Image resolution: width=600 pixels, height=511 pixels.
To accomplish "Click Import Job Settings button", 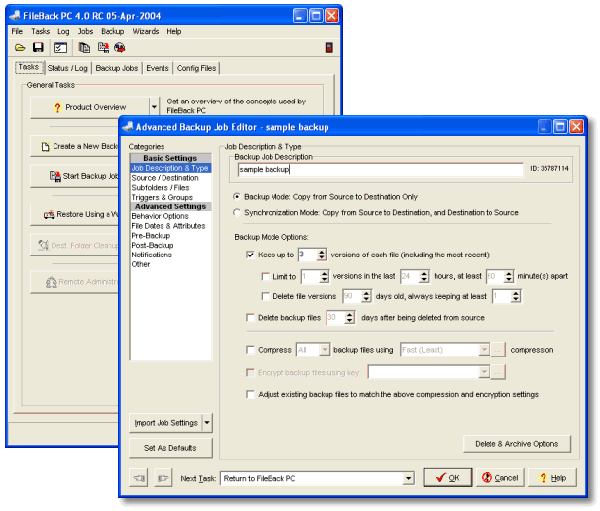I will click(x=166, y=423).
